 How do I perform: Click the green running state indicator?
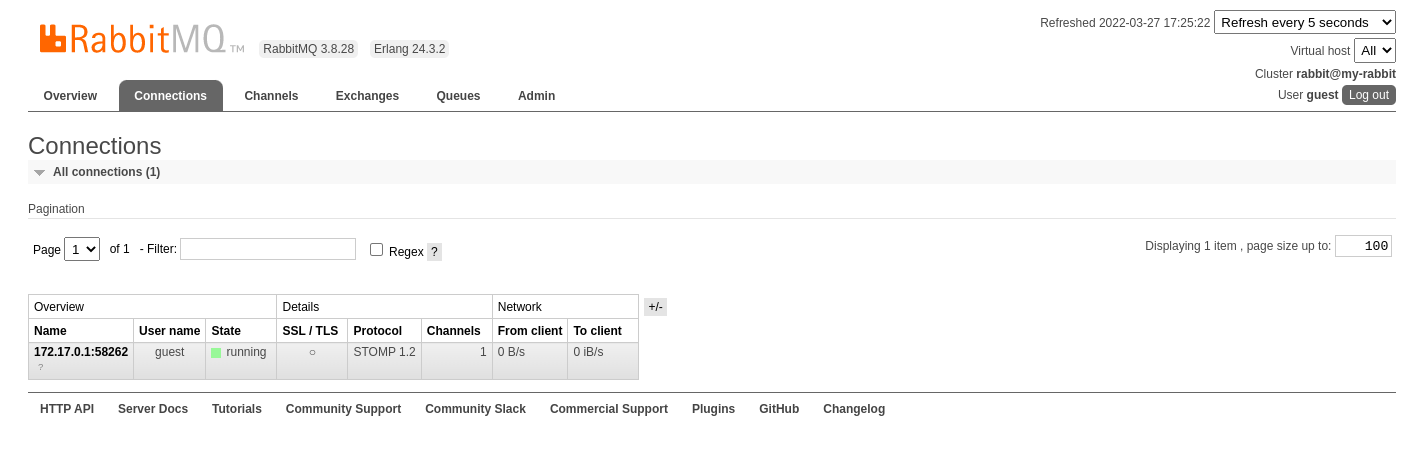[x=216, y=353]
